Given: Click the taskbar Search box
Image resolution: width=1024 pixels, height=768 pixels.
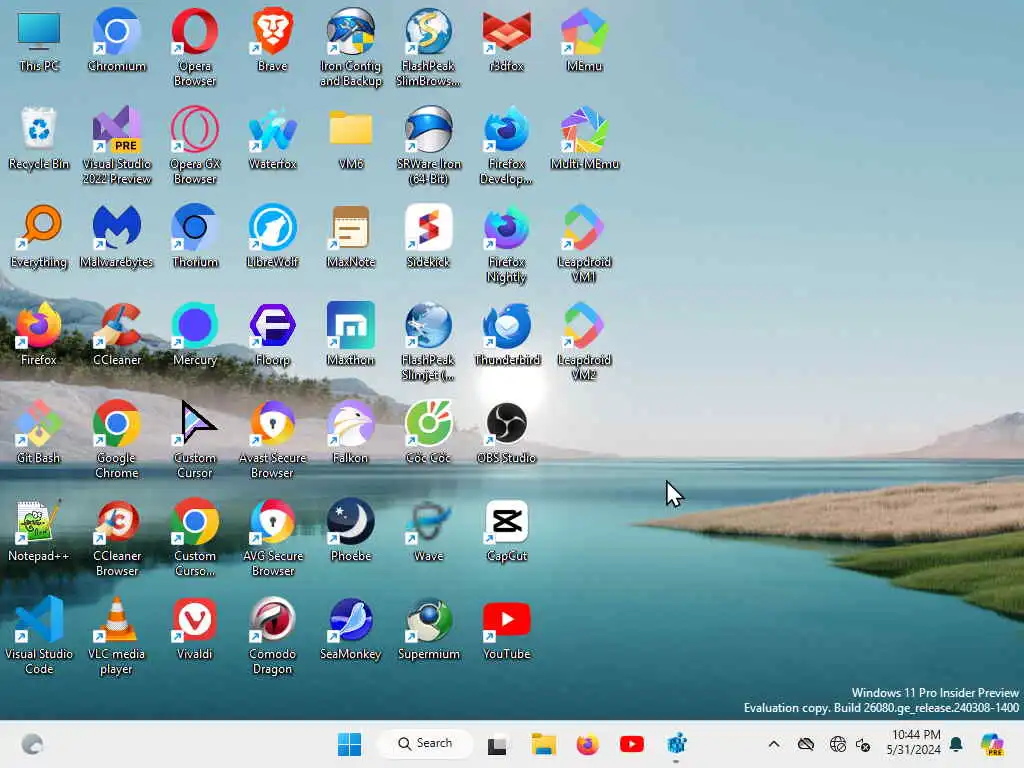Looking at the screenshot, I should pos(425,744).
